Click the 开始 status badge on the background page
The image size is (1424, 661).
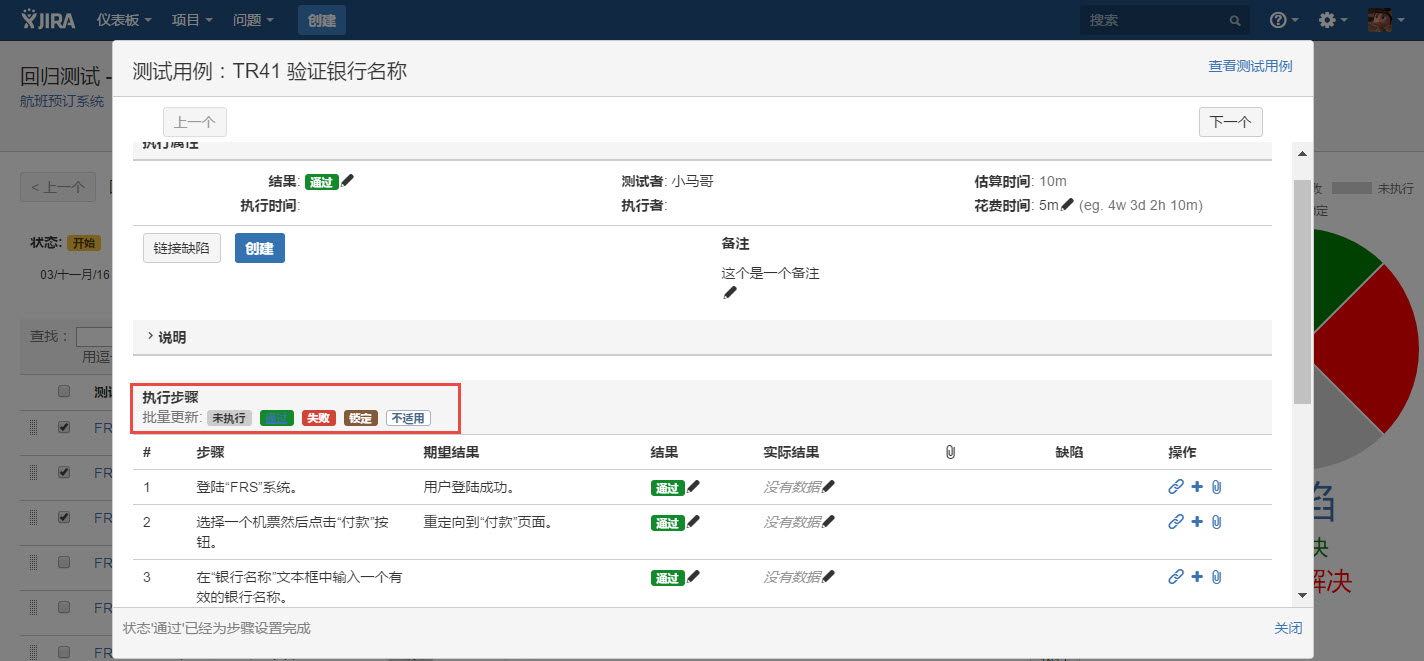(83, 242)
